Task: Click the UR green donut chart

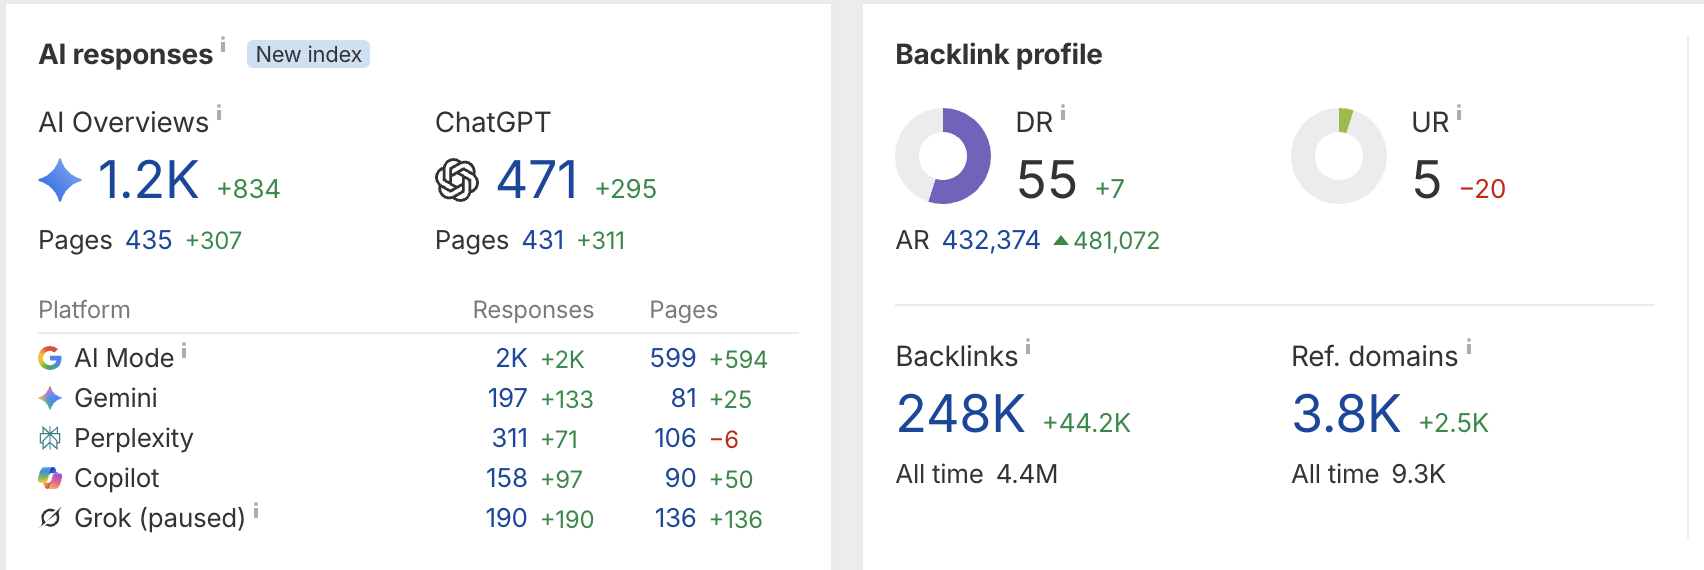Action: (x=1339, y=156)
